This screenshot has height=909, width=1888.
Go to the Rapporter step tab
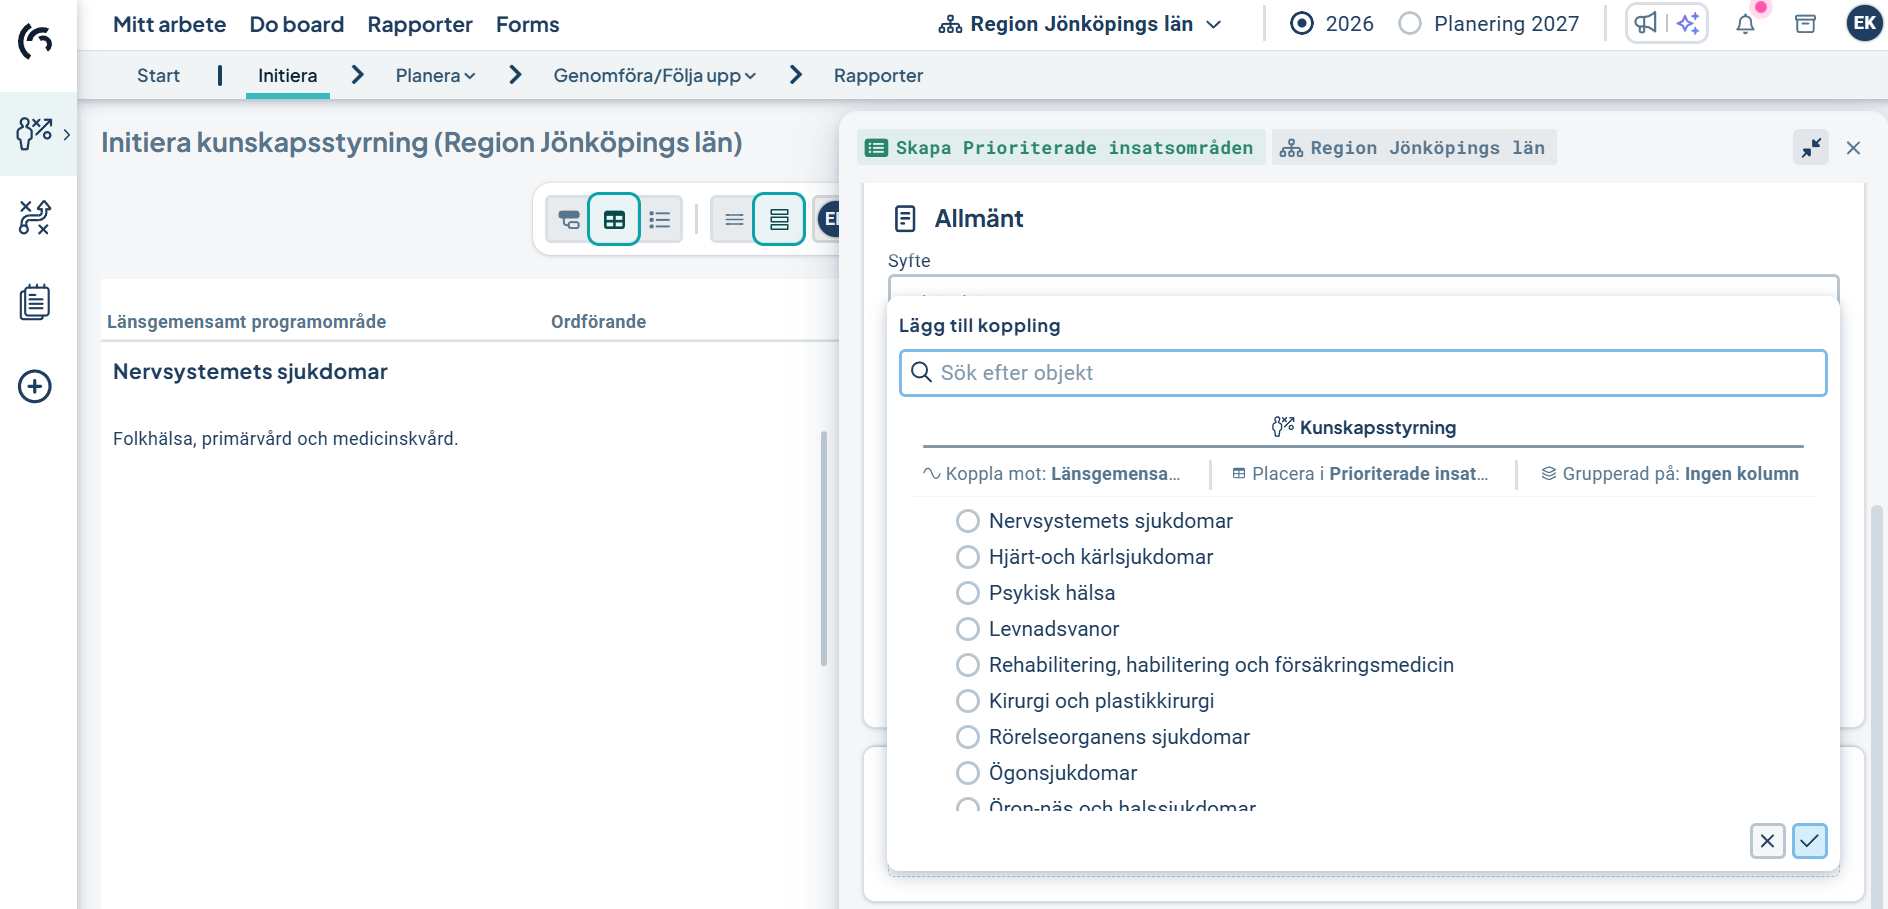pos(878,76)
